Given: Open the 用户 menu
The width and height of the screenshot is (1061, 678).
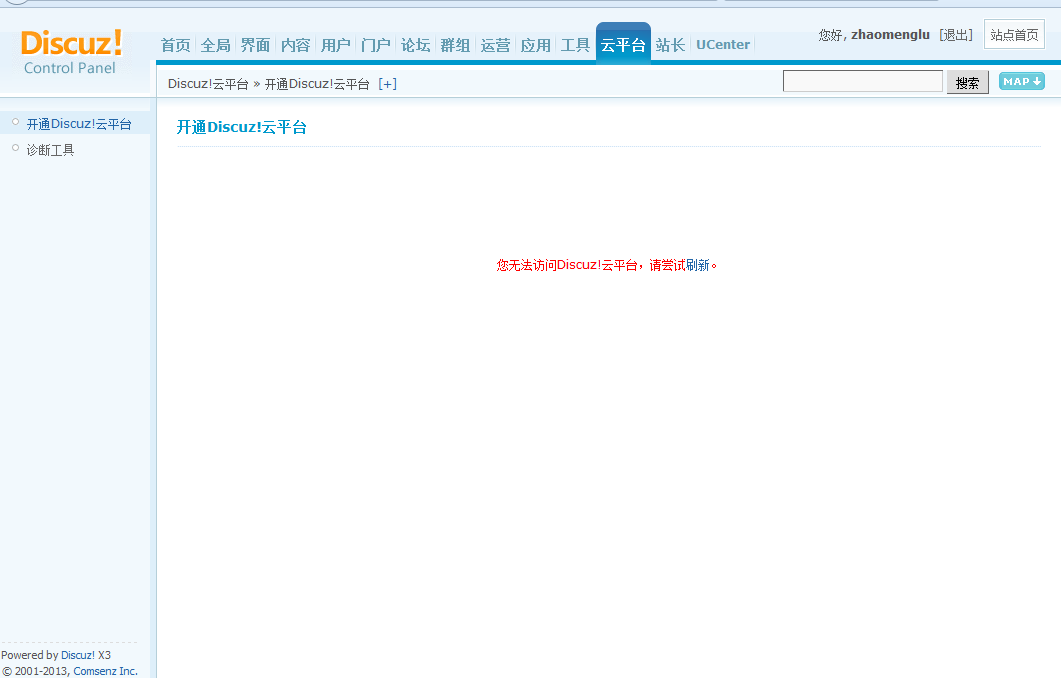Looking at the screenshot, I should 336,45.
